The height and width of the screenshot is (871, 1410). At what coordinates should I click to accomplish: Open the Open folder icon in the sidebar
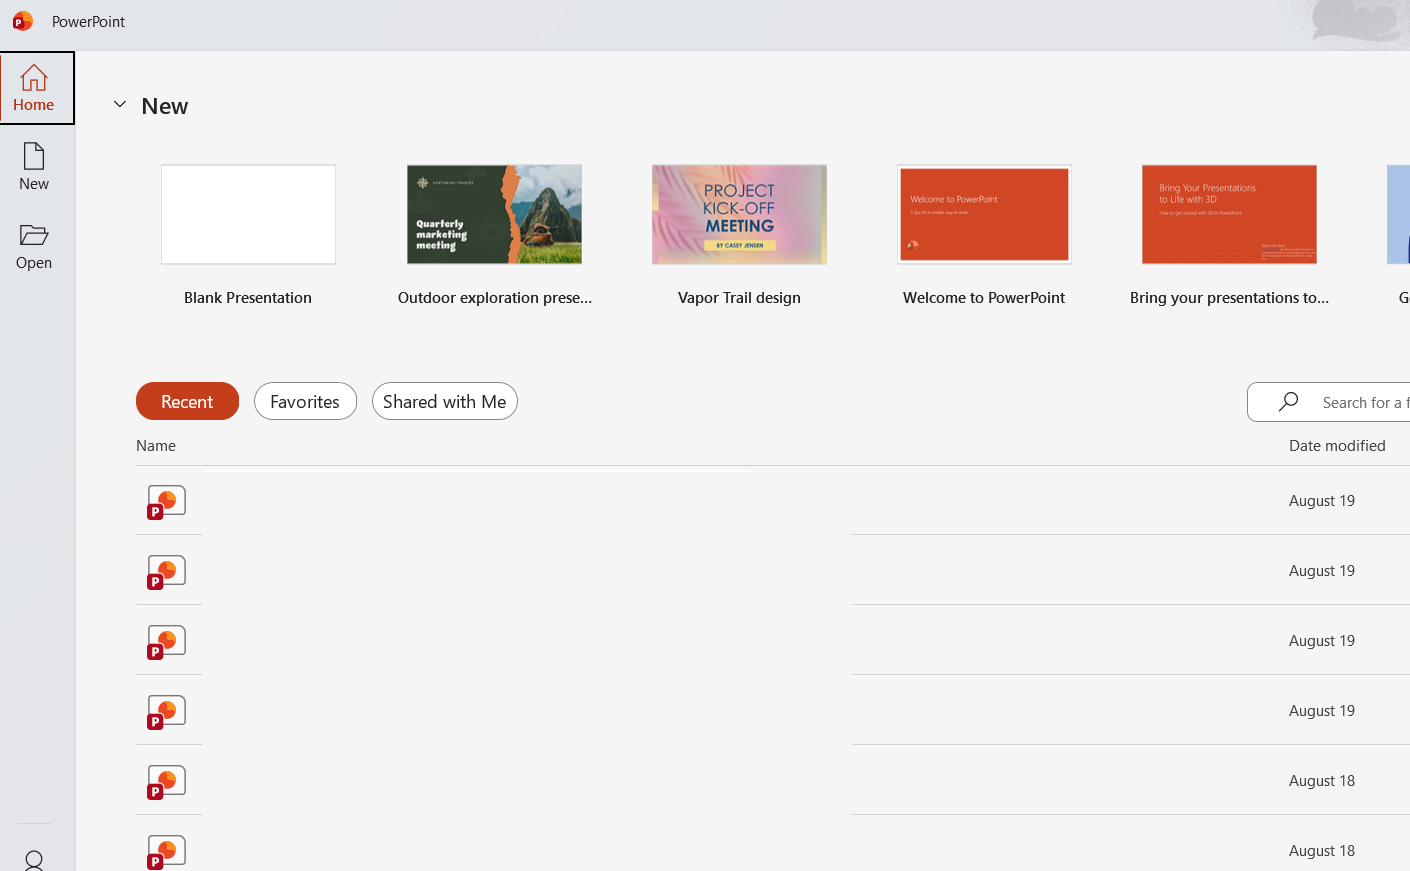tap(34, 235)
